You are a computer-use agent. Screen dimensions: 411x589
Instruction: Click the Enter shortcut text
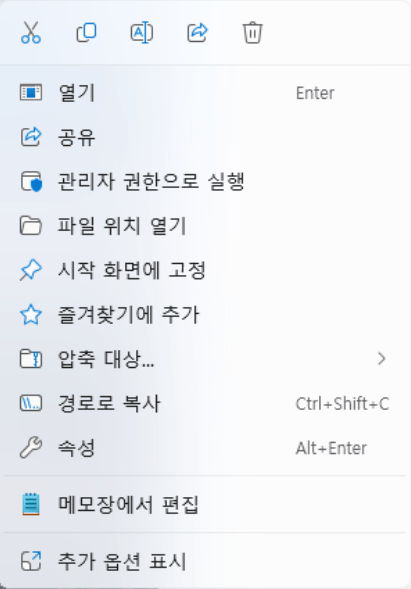[315, 93]
